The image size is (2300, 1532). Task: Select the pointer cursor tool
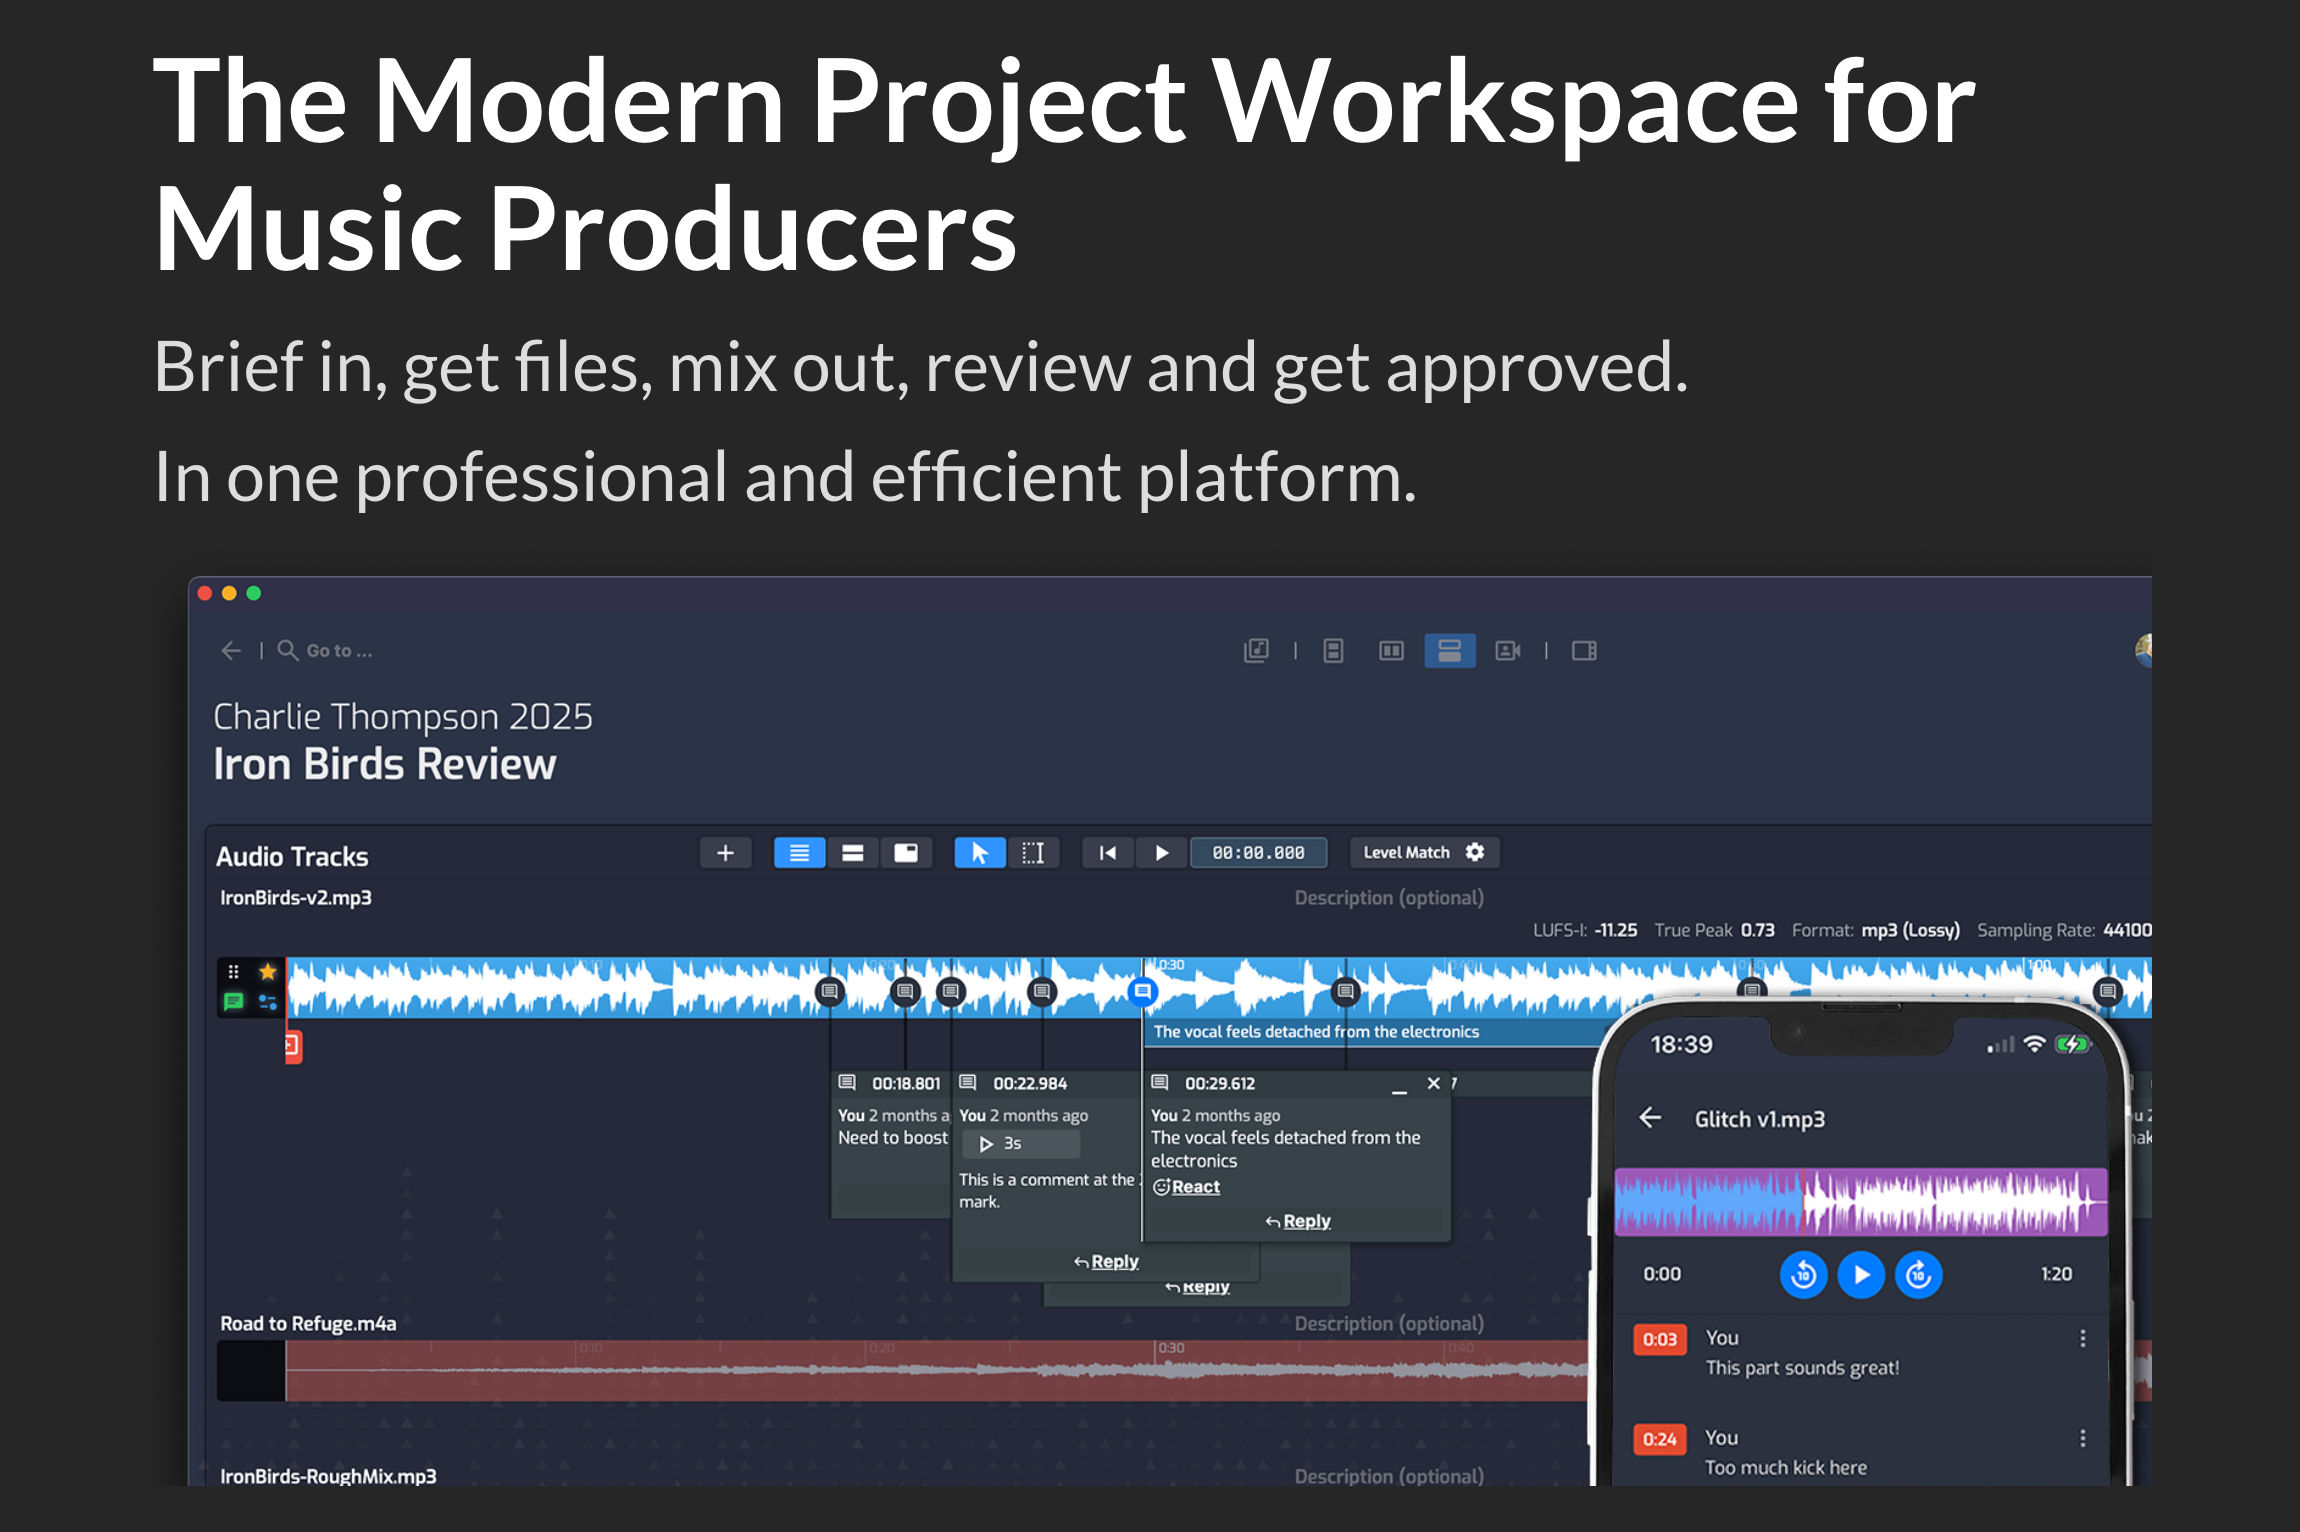click(x=980, y=853)
